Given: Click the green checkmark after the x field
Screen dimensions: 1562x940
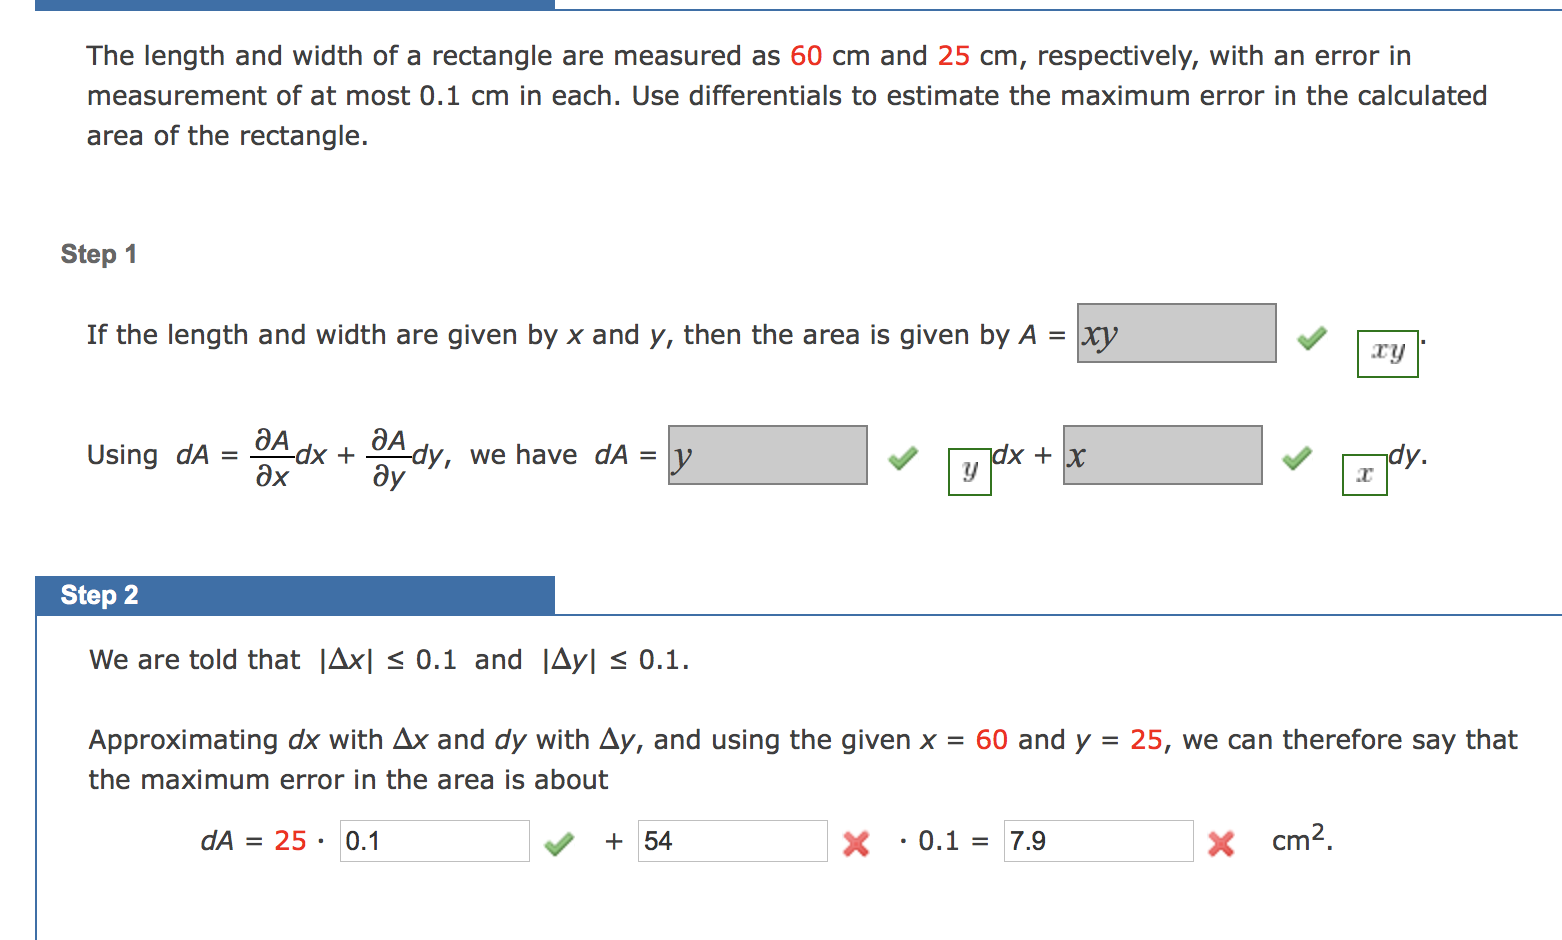Looking at the screenshot, I should click(x=1297, y=458).
